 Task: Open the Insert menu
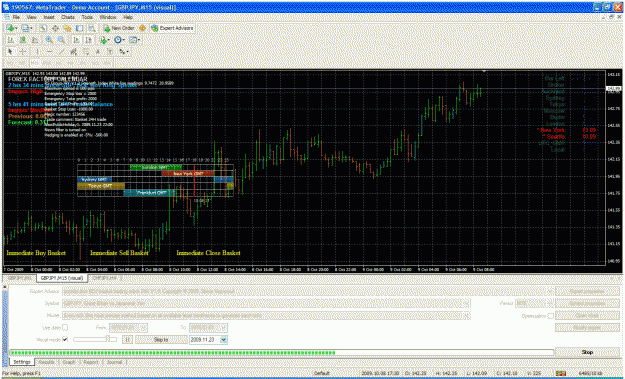[x=49, y=18]
